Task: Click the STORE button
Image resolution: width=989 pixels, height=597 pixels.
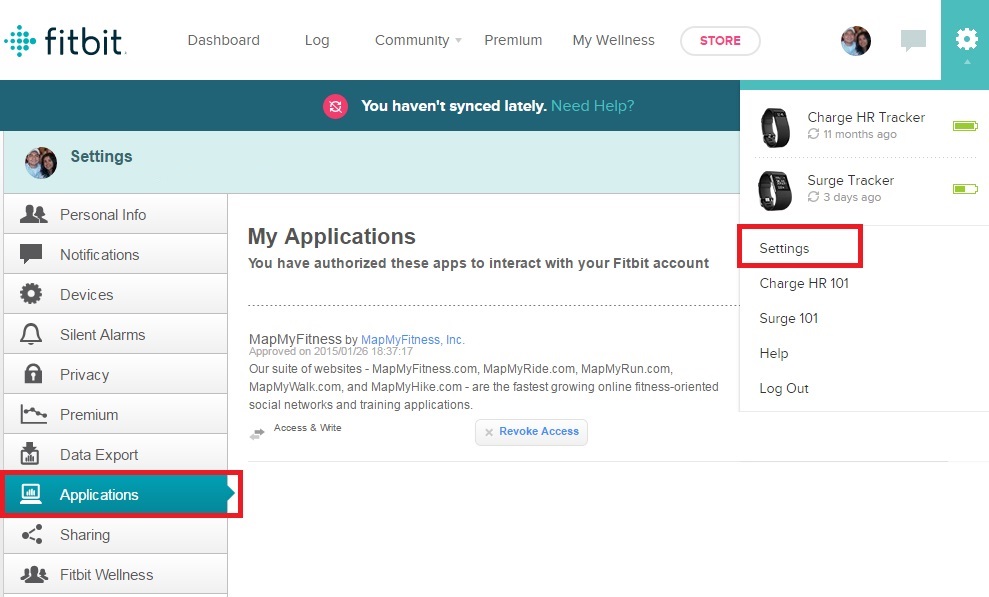Action: pos(720,40)
